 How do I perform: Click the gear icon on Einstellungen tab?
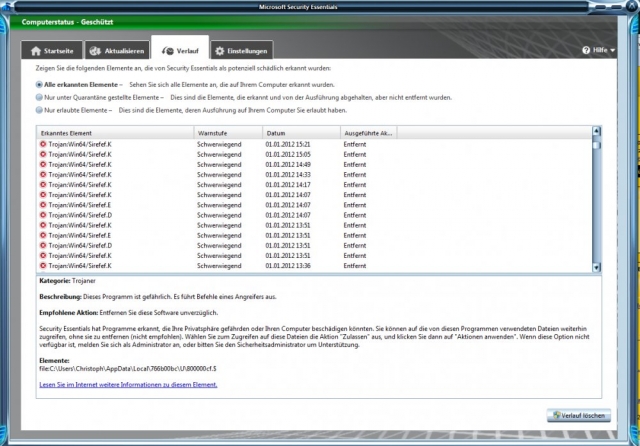click(x=220, y=51)
